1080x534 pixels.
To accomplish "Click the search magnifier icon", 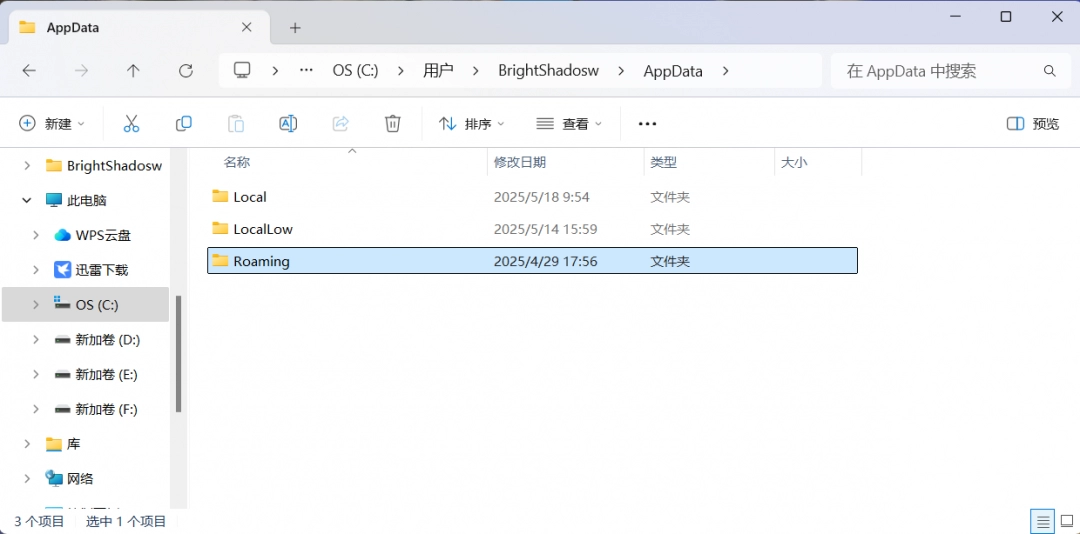I will click(x=1050, y=71).
